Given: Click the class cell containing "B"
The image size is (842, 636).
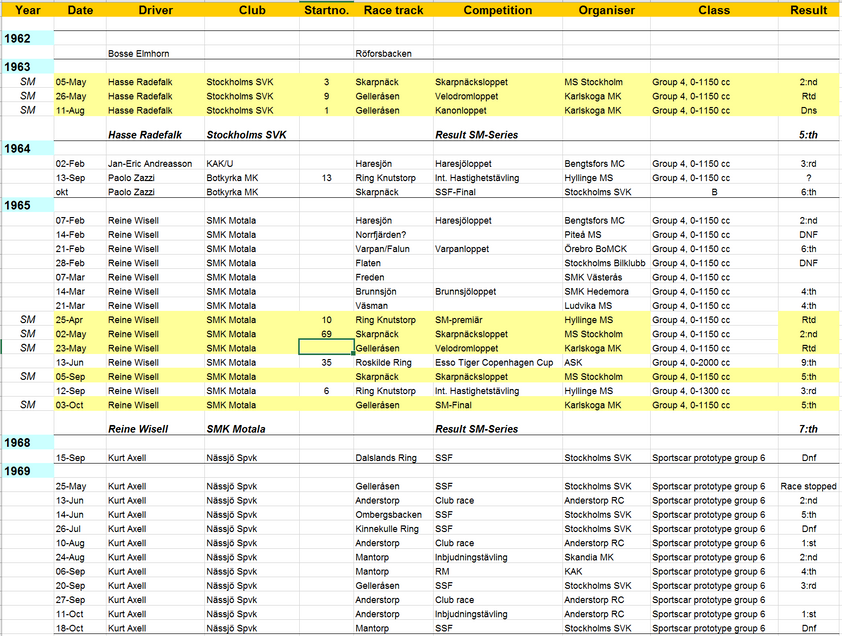Looking at the screenshot, I should [x=714, y=192].
